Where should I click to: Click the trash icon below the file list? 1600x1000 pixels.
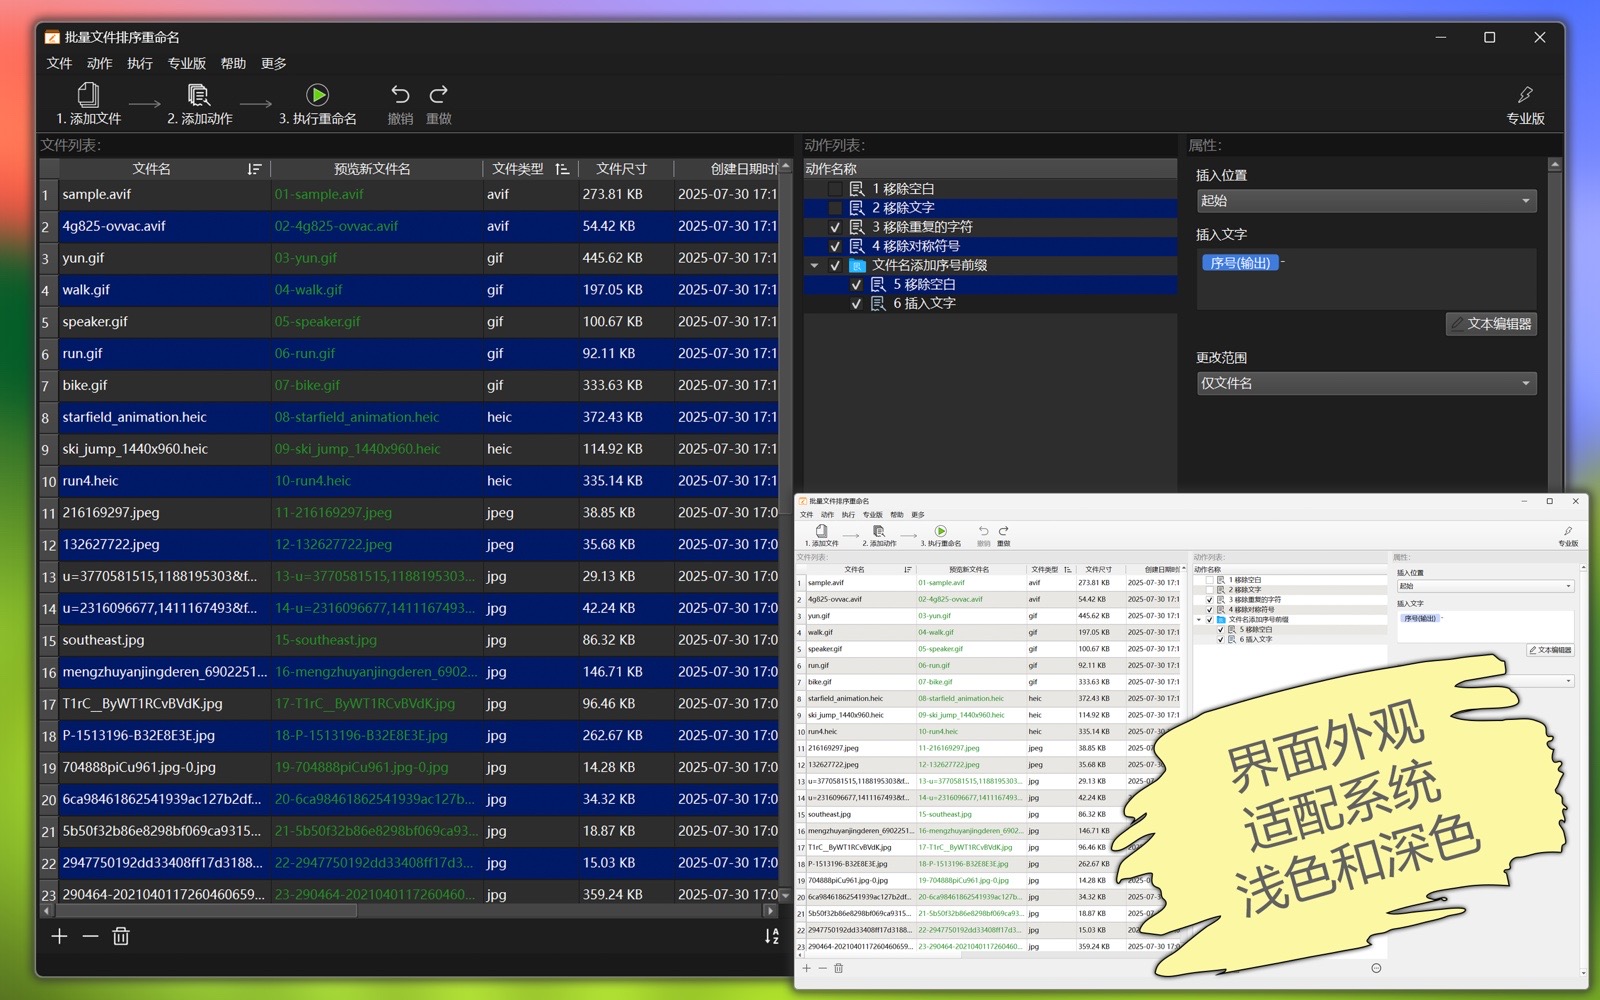tap(121, 937)
